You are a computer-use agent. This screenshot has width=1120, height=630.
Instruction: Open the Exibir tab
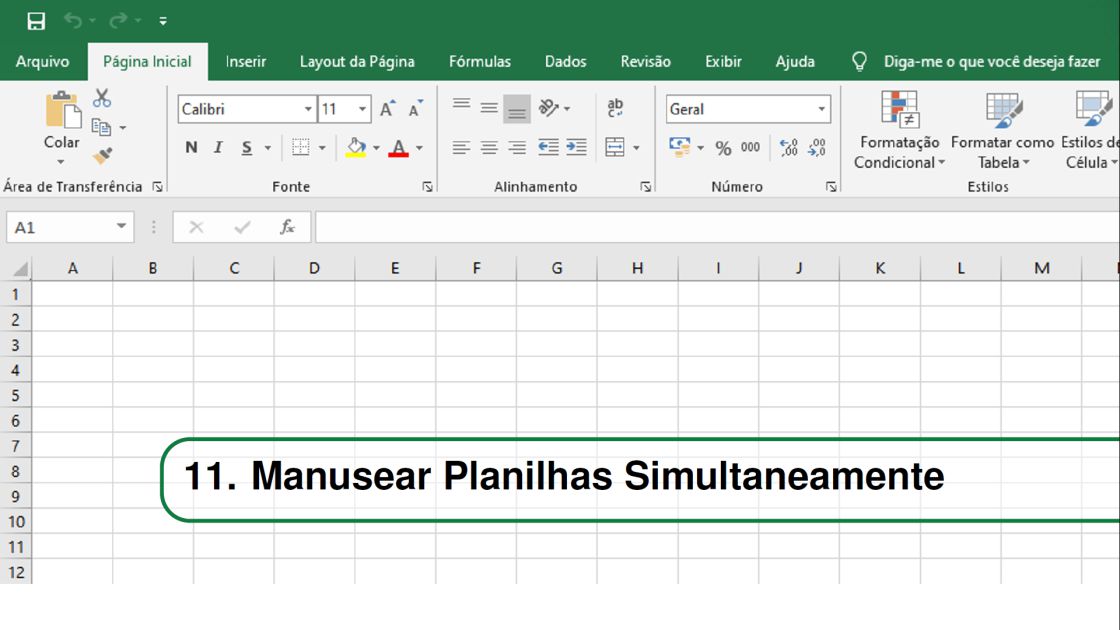coord(724,61)
